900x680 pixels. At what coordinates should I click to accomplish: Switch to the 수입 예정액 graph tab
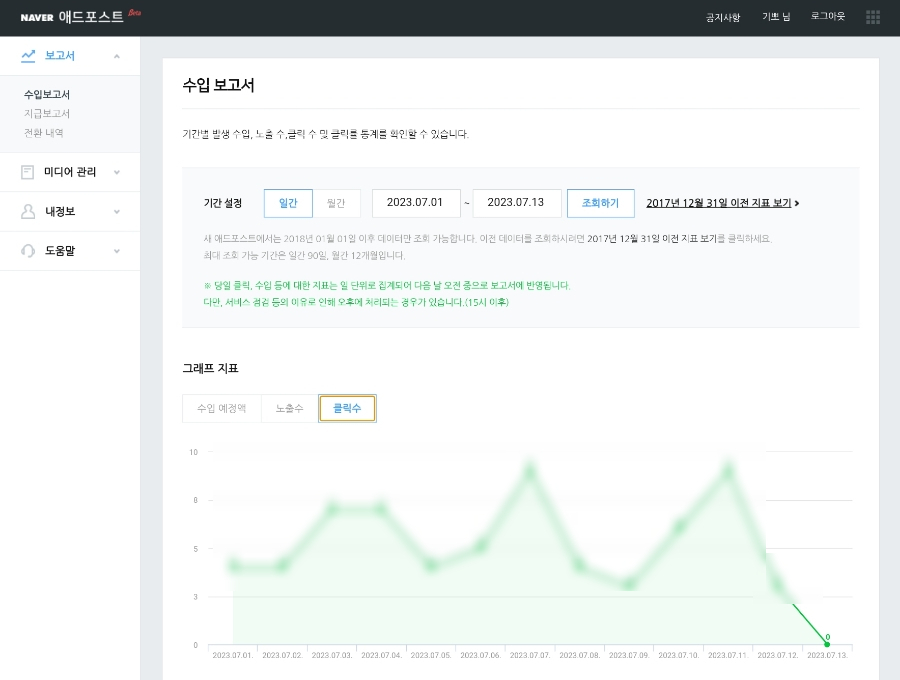pyautogui.click(x=222, y=409)
